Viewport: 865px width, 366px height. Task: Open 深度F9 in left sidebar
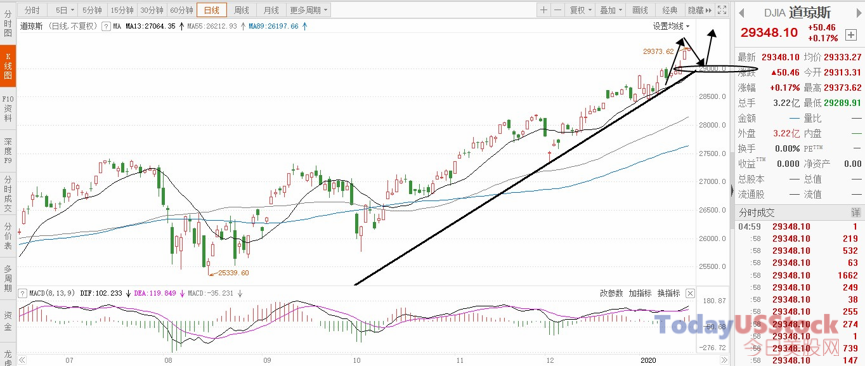[x=8, y=150]
